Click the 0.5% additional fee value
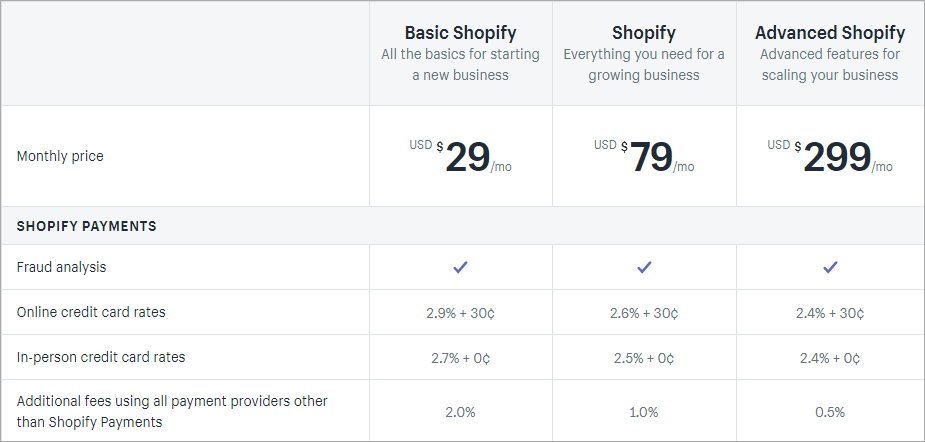 pos(829,412)
